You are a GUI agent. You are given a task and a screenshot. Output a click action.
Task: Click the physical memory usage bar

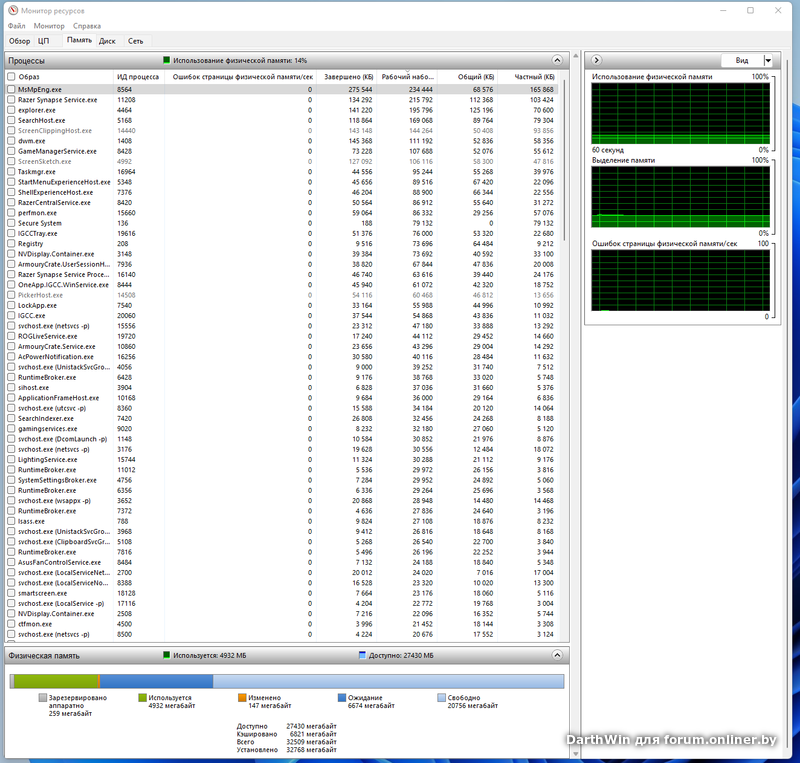pyautogui.click(x=287, y=681)
